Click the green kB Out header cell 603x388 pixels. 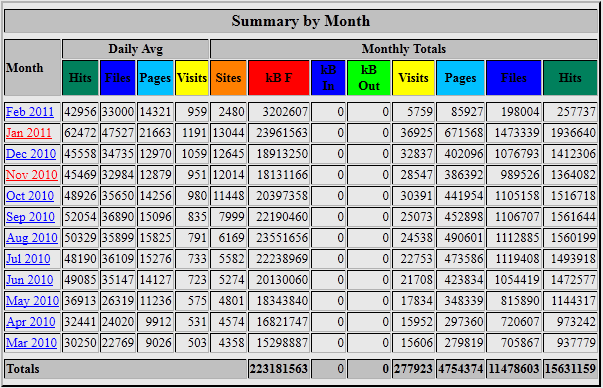coord(369,78)
